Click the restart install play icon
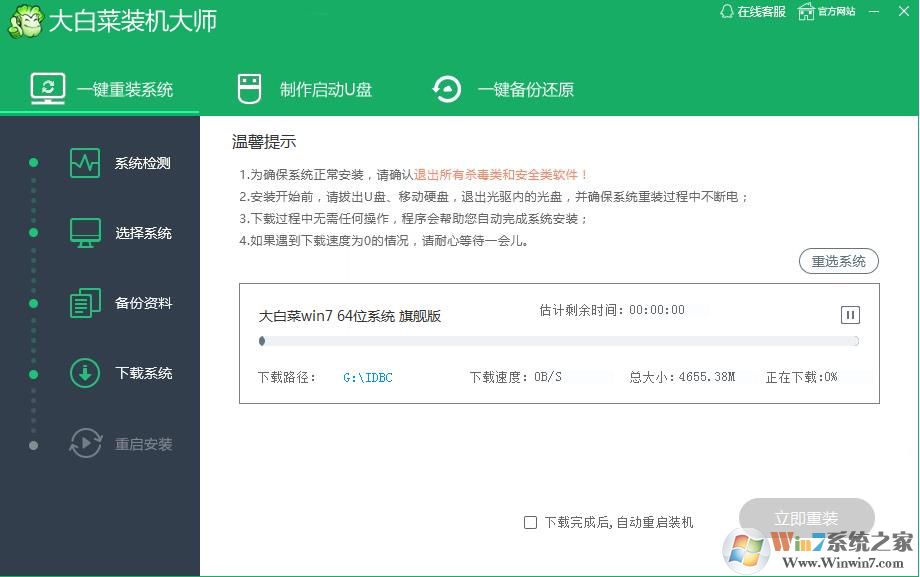 (x=86, y=443)
